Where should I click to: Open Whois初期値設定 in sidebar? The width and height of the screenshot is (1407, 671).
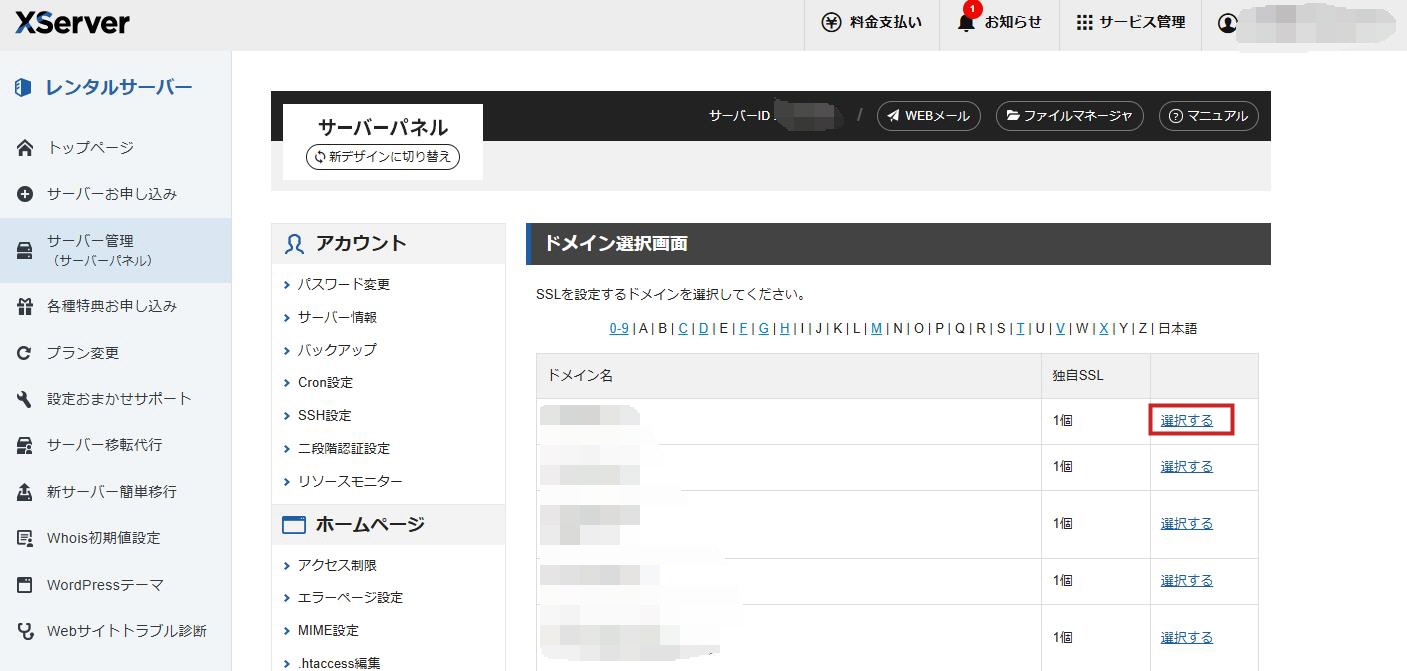click(103, 538)
